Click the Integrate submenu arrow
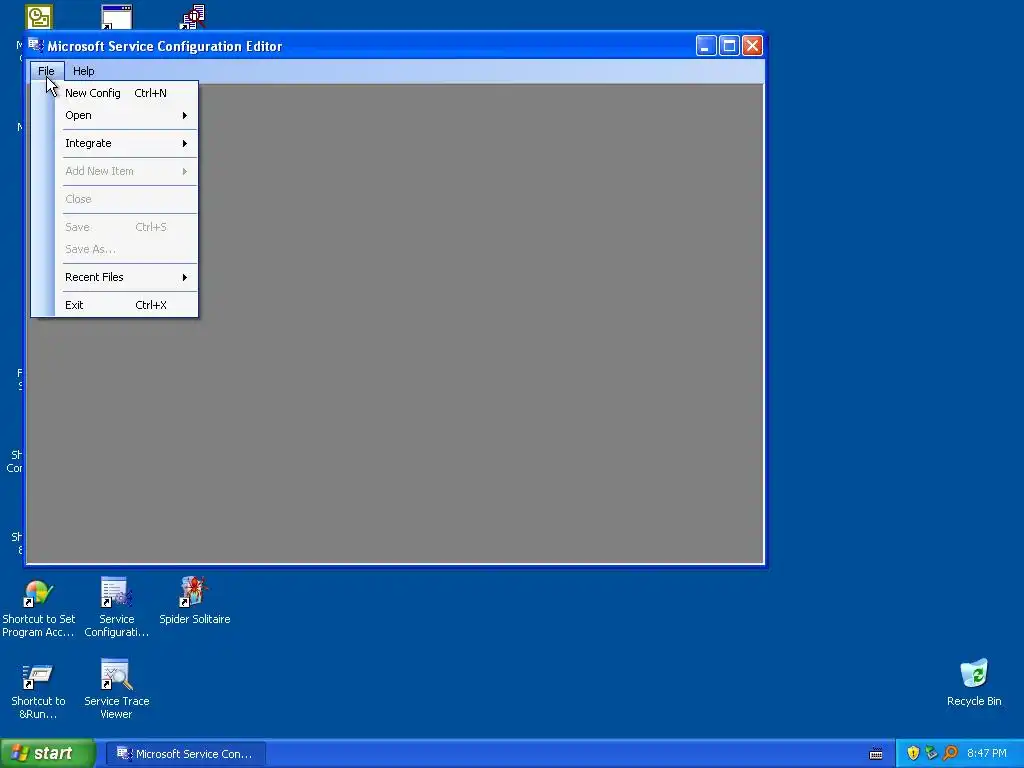The width and height of the screenshot is (1024, 768). tap(185, 144)
